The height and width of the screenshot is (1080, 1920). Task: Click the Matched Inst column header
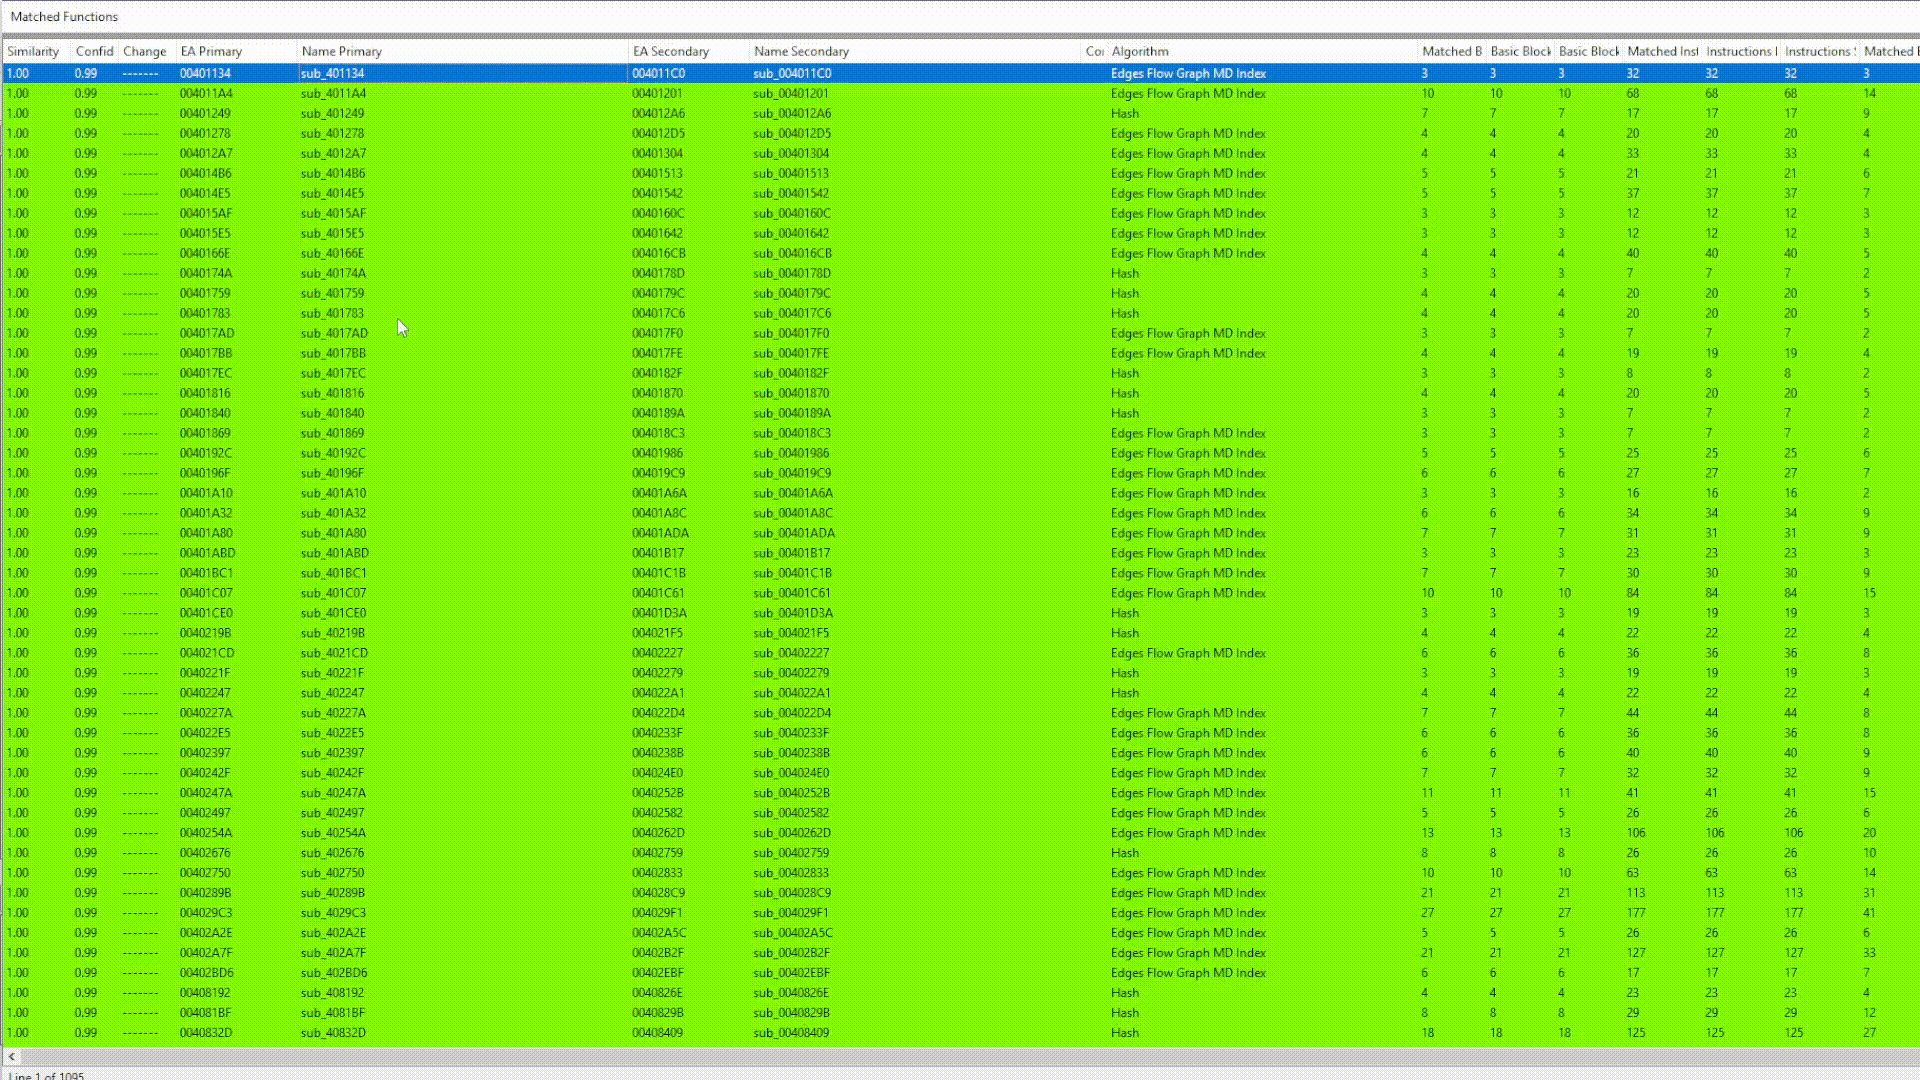point(1662,51)
